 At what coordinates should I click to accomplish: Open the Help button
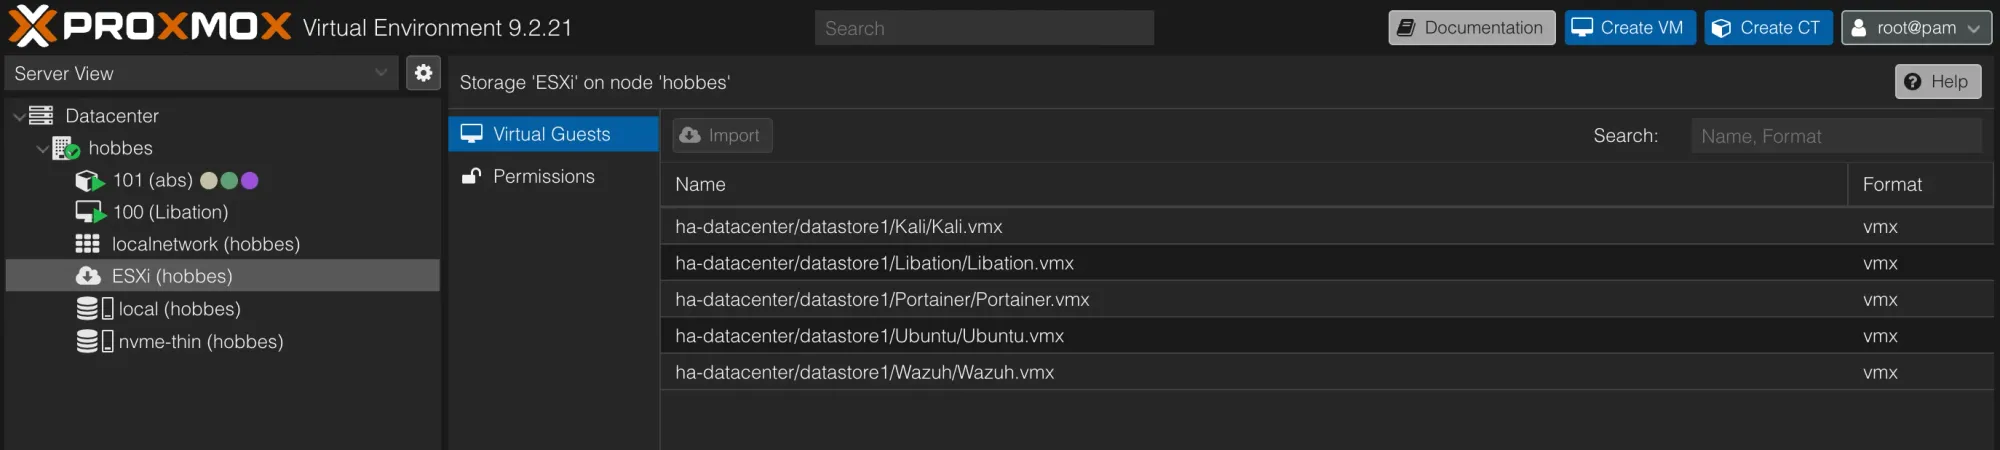coord(1938,82)
